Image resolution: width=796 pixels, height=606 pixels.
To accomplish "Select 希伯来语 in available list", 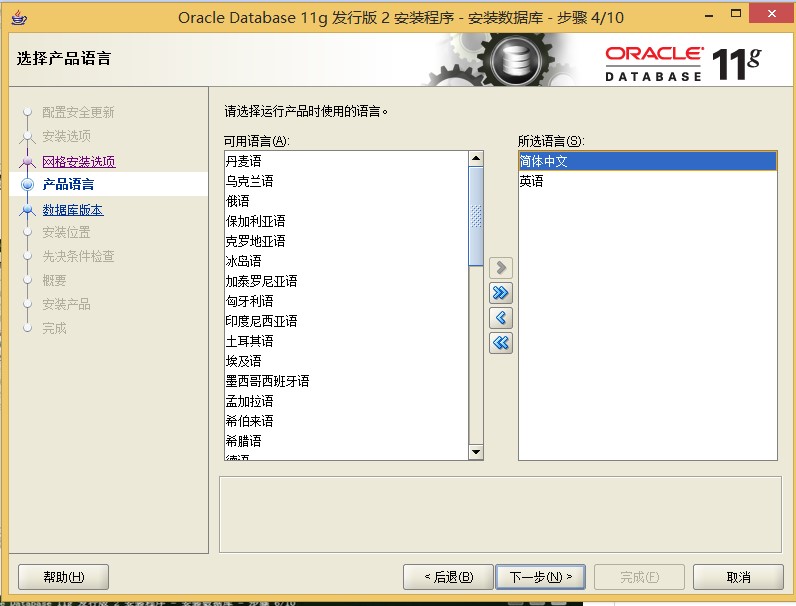I will pos(249,421).
